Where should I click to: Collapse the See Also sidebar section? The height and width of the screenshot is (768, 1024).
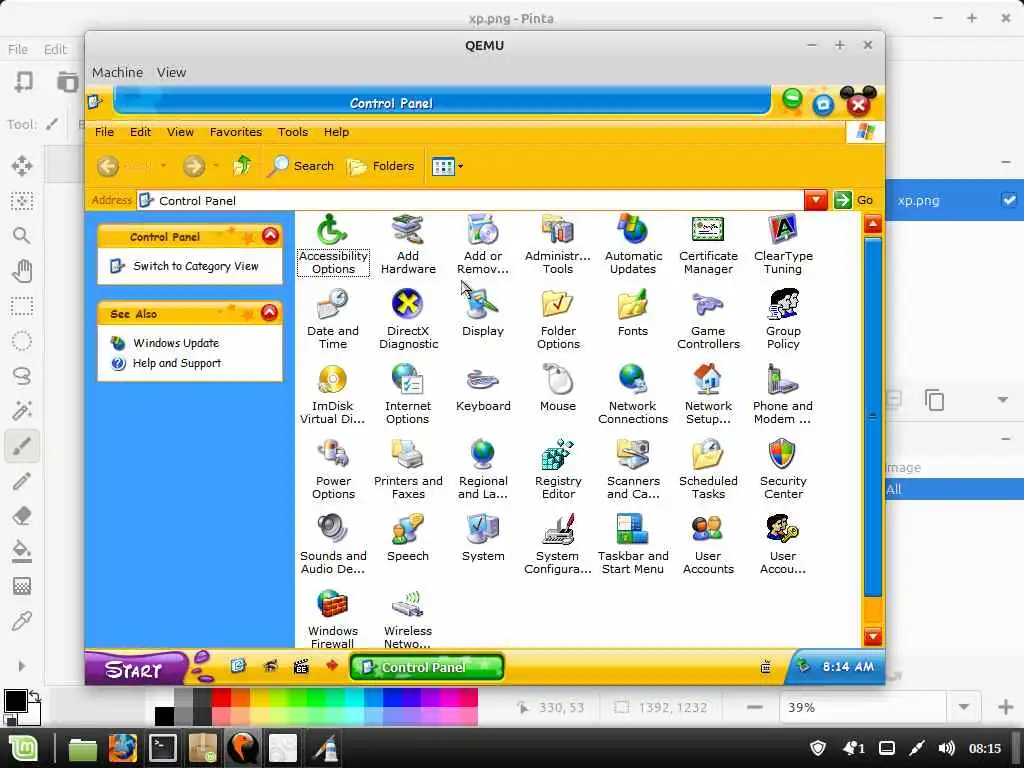click(269, 313)
